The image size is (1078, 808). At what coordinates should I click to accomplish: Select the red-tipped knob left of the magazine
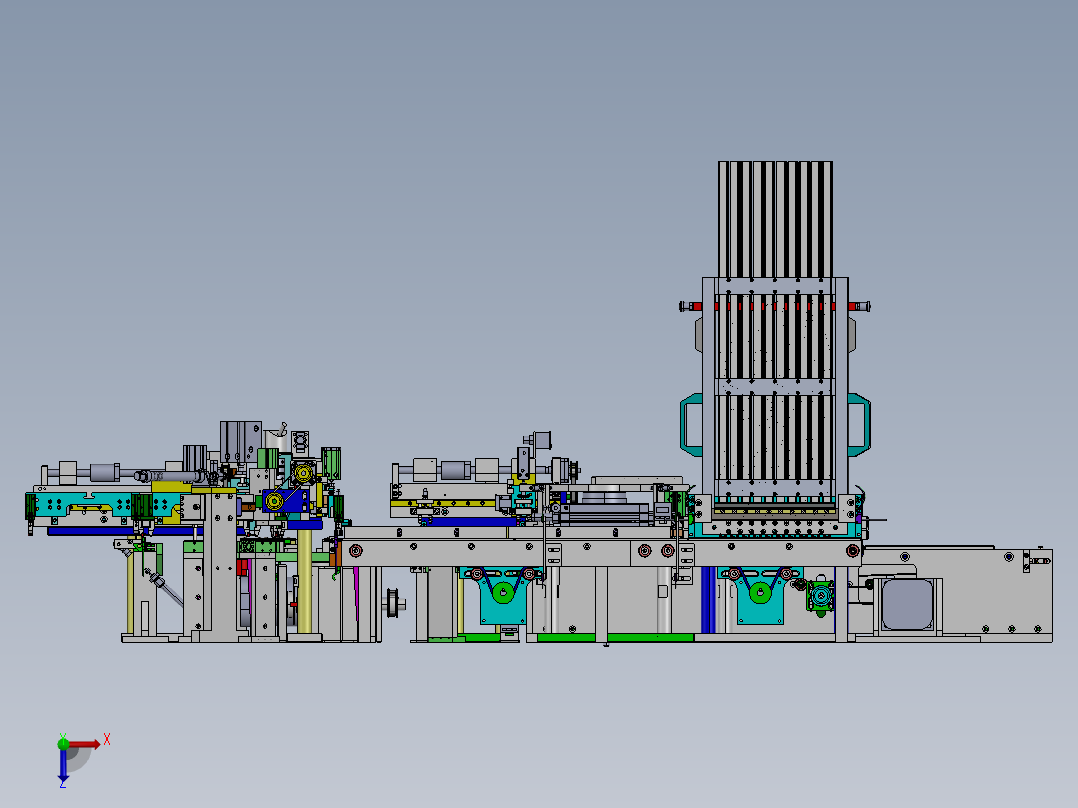point(690,307)
